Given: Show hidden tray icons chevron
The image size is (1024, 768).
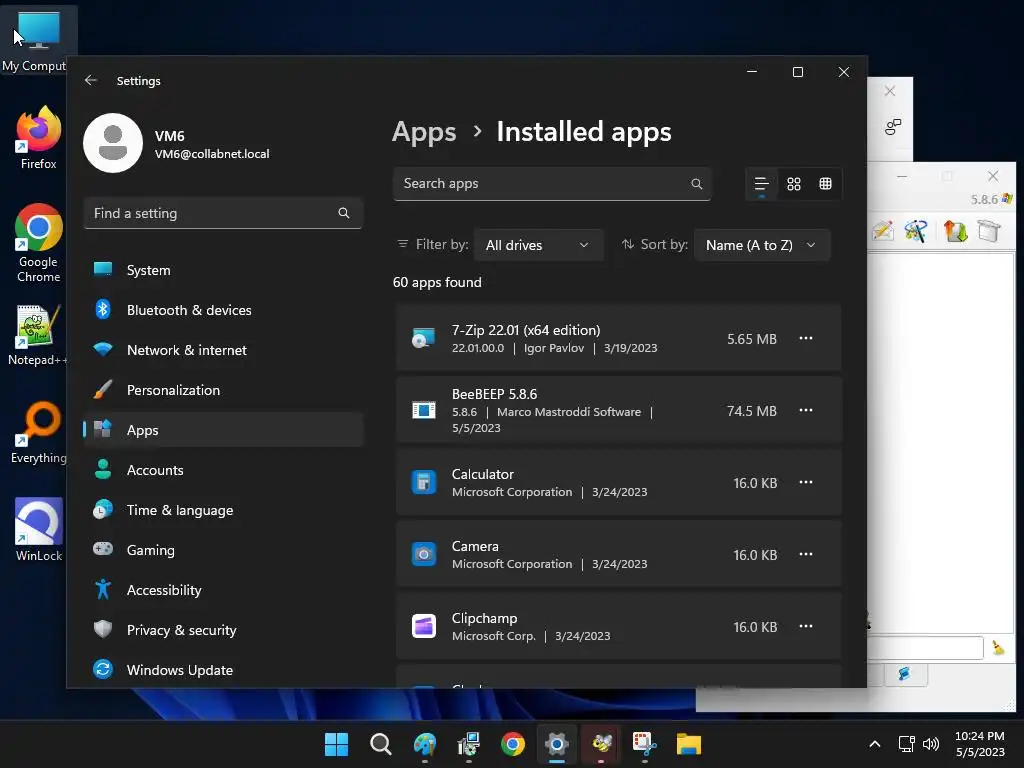Looking at the screenshot, I should 875,744.
